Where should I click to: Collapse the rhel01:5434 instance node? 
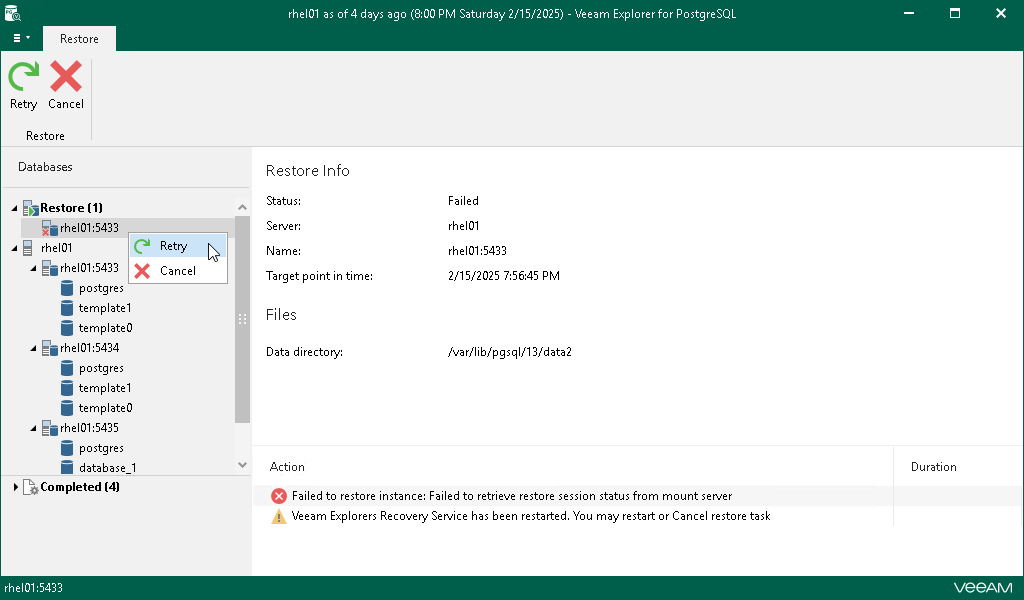[x=33, y=349]
